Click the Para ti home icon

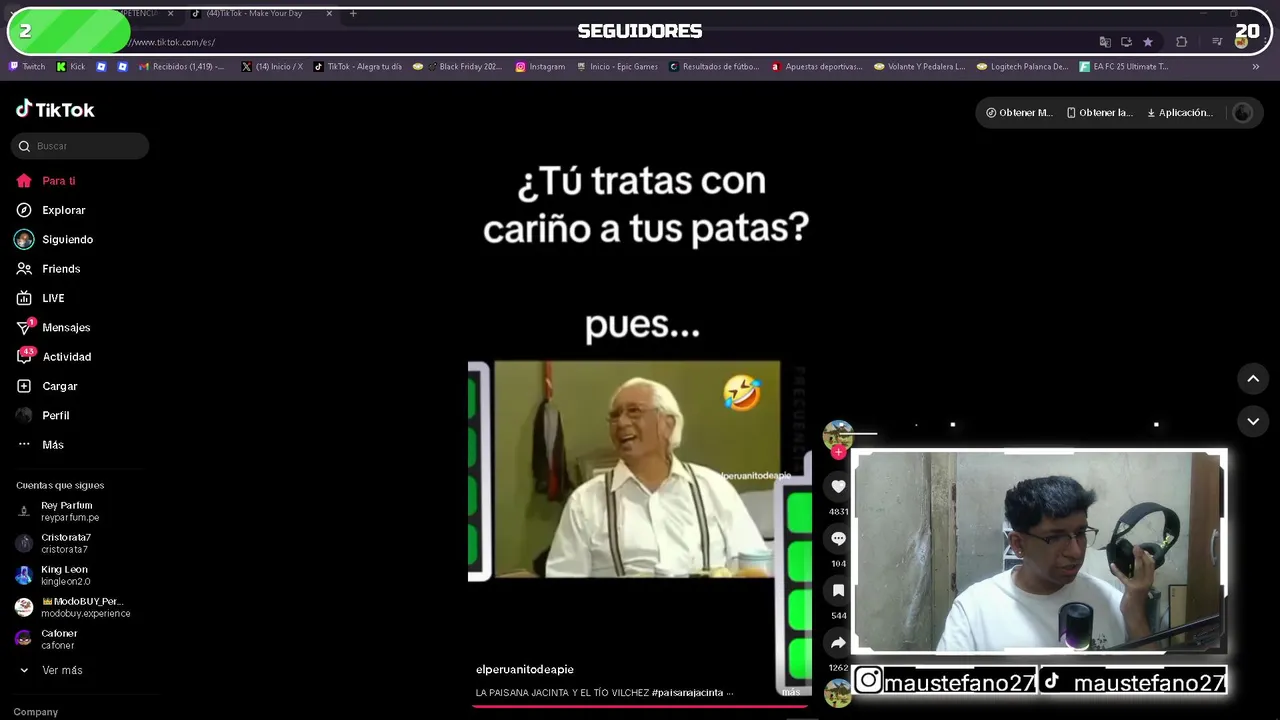(24, 181)
